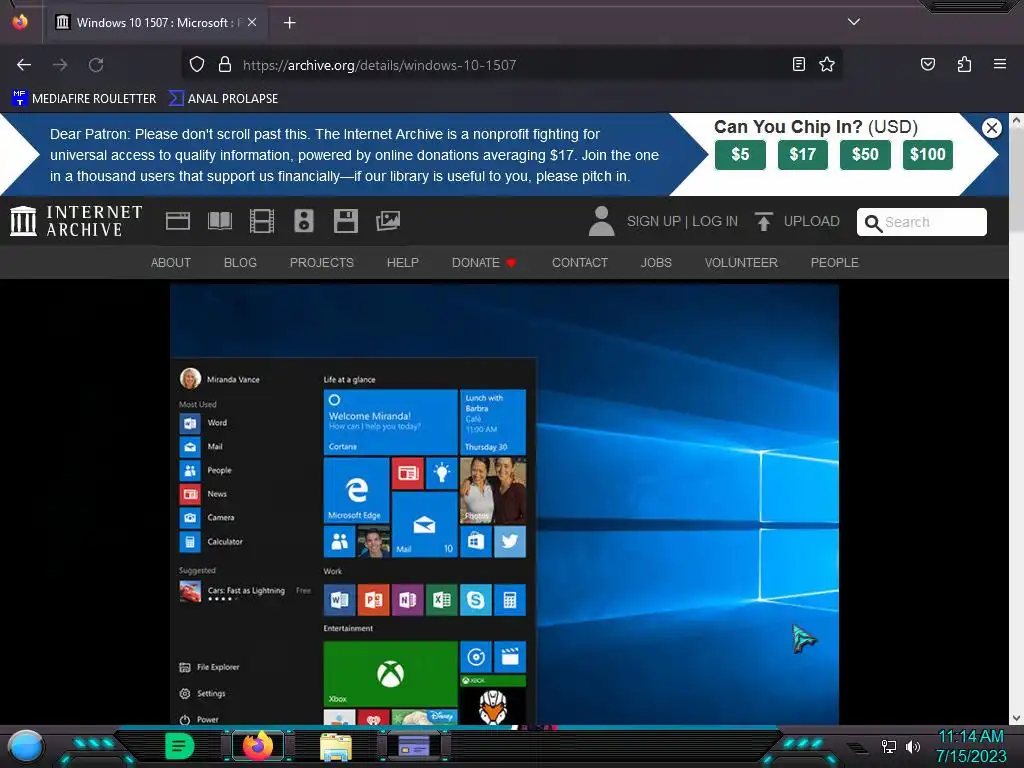The image size is (1024, 768).
Task: Open the VOLUNTEER menu item
Action: click(741, 263)
